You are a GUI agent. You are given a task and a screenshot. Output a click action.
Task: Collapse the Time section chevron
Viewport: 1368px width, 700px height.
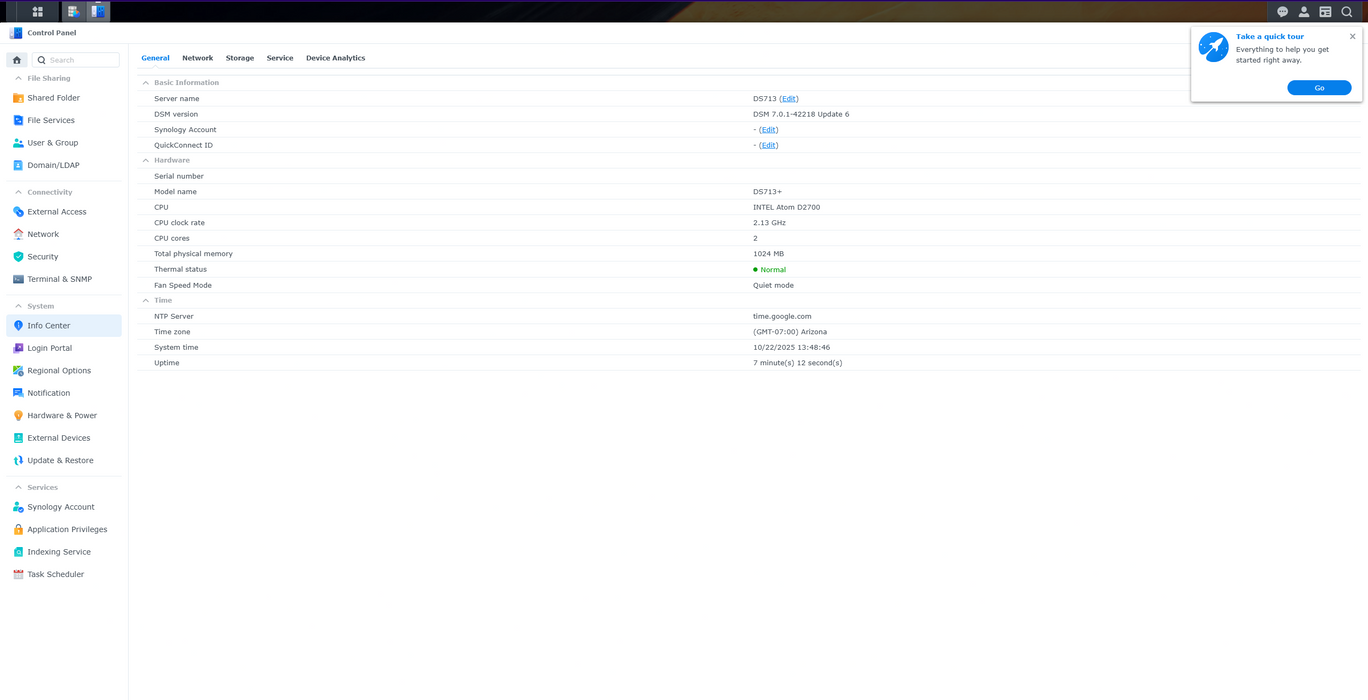(x=145, y=300)
